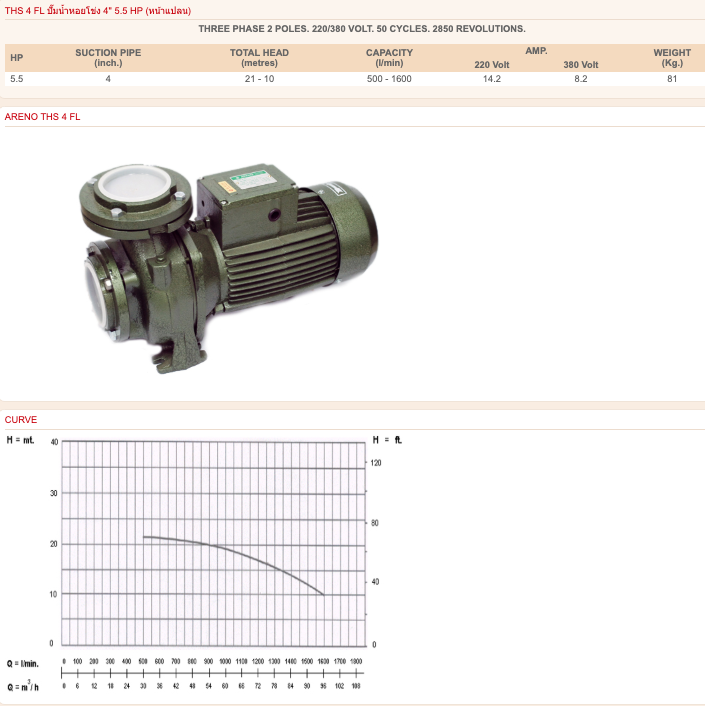Click the H = mt. axis label

tap(20, 440)
